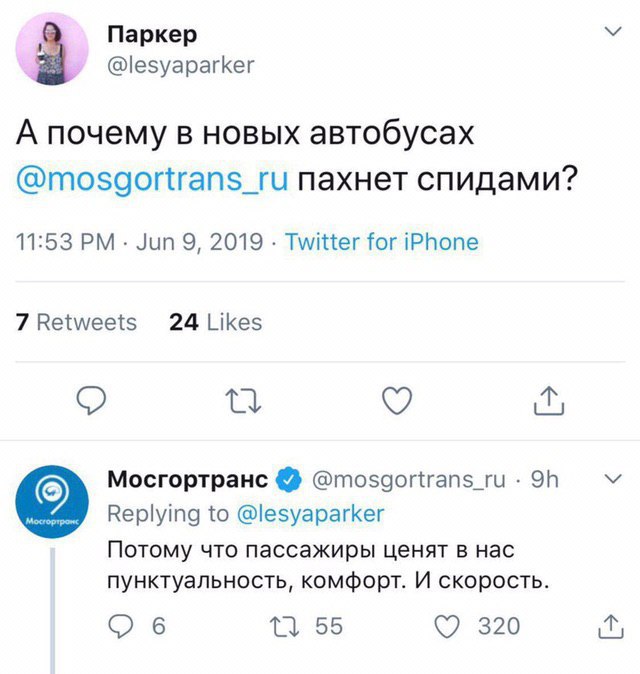640x674 pixels.
Task: Like the main tweet with heart icon
Action: pos(398,401)
